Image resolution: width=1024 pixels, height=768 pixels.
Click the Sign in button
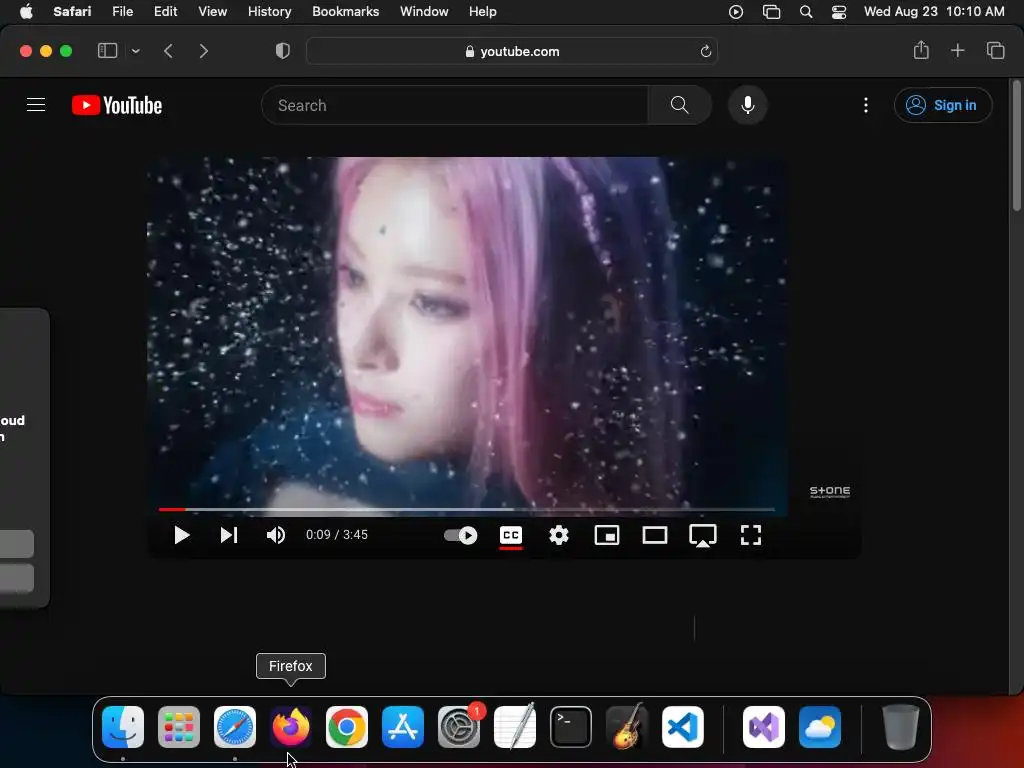[943, 105]
